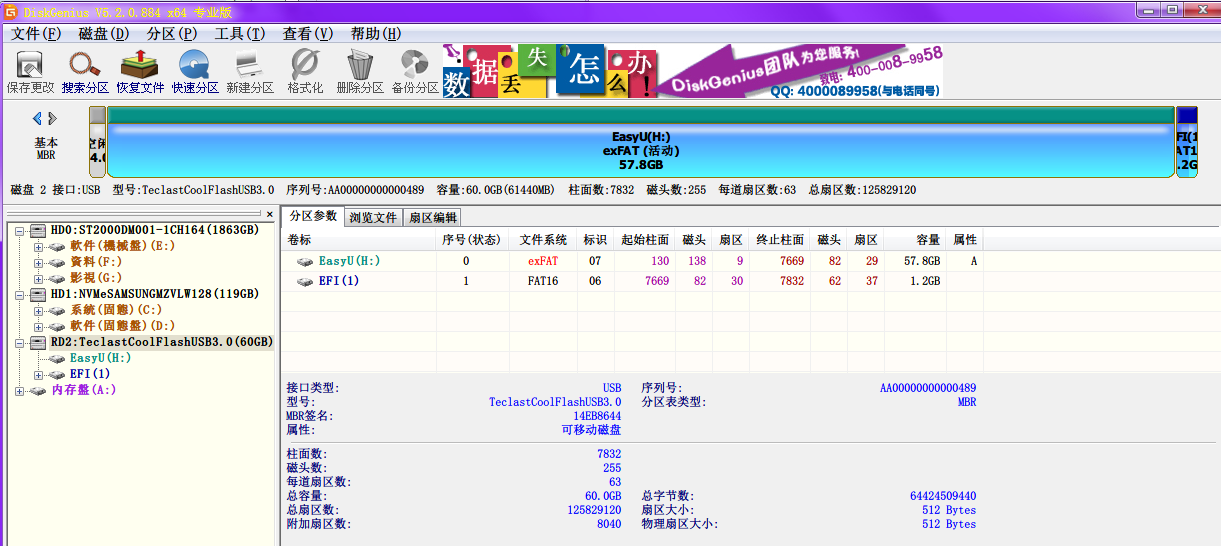Go to next disk with gray right arrow
The height and width of the screenshot is (546, 1221).
pos(52,118)
